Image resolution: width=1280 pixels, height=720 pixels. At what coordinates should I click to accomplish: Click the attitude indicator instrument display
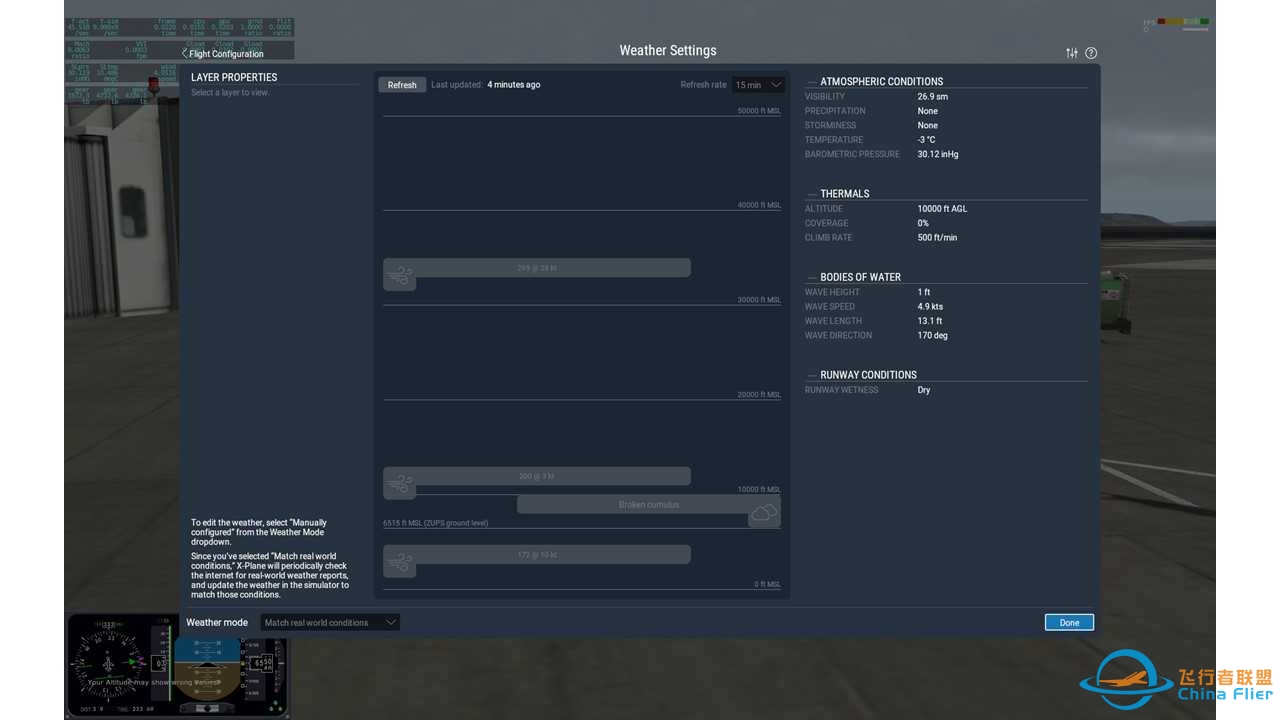[207, 664]
